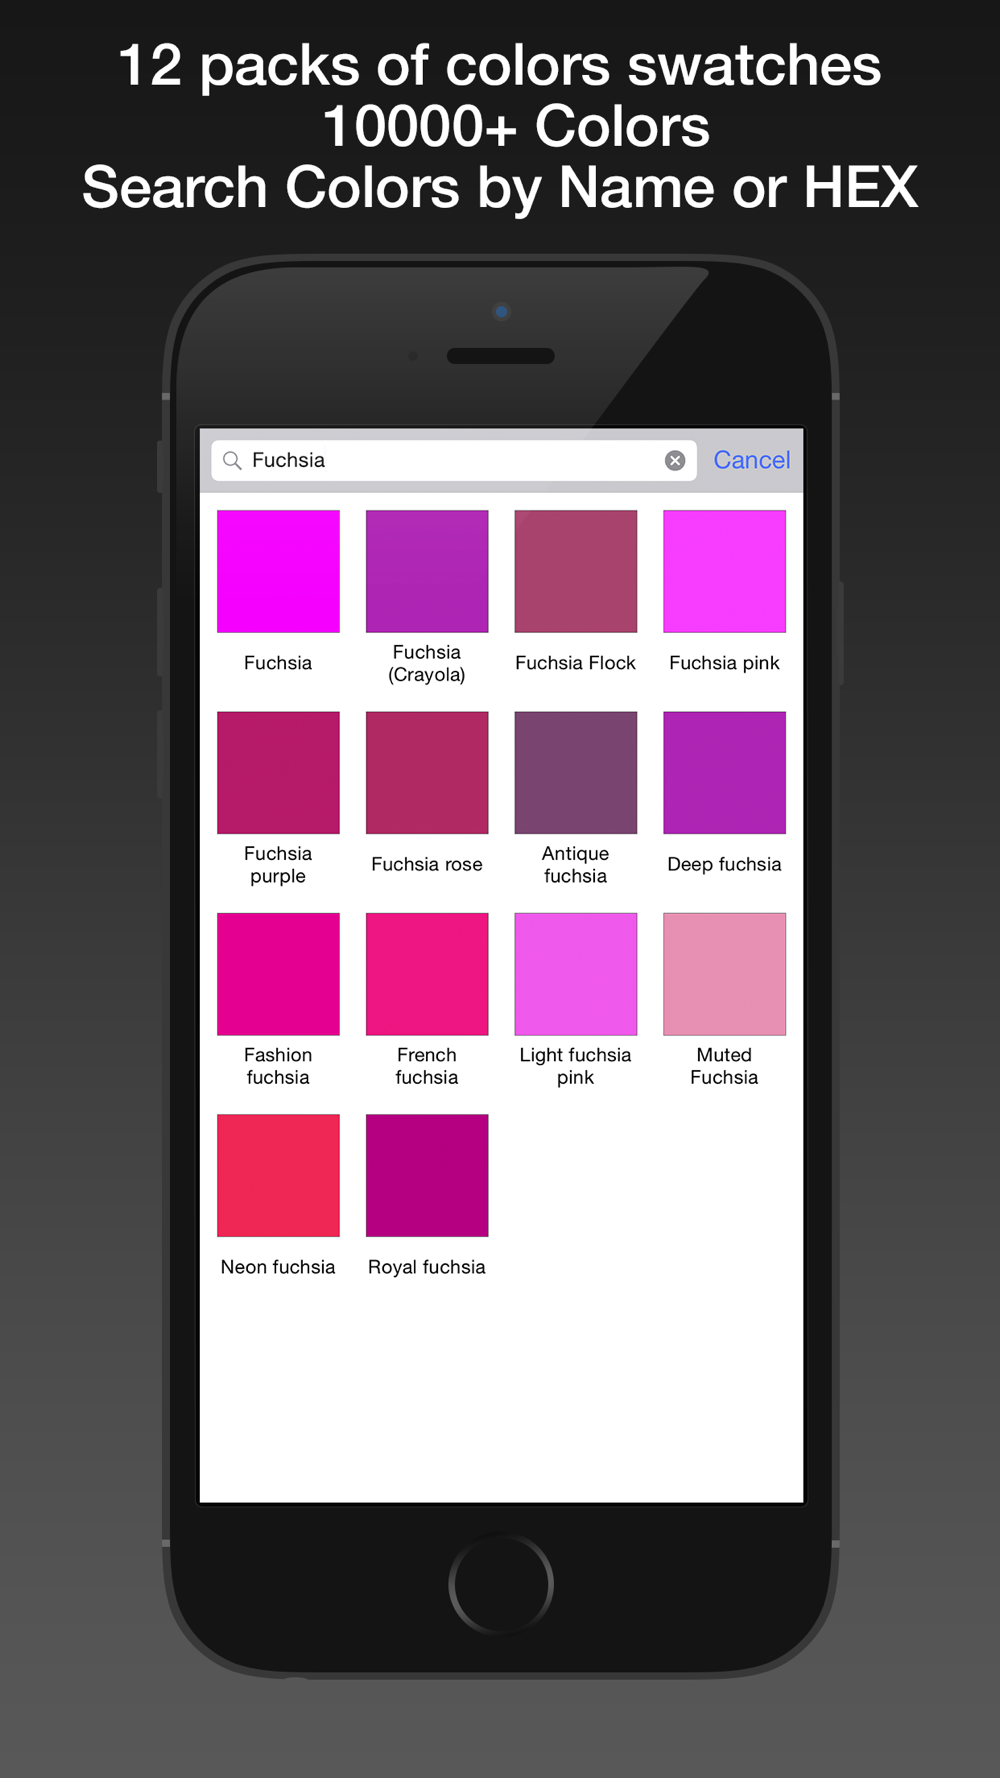Screen dimensions: 1000x1778
Task: Clear the Fuchsia search text
Action: tap(675, 460)
